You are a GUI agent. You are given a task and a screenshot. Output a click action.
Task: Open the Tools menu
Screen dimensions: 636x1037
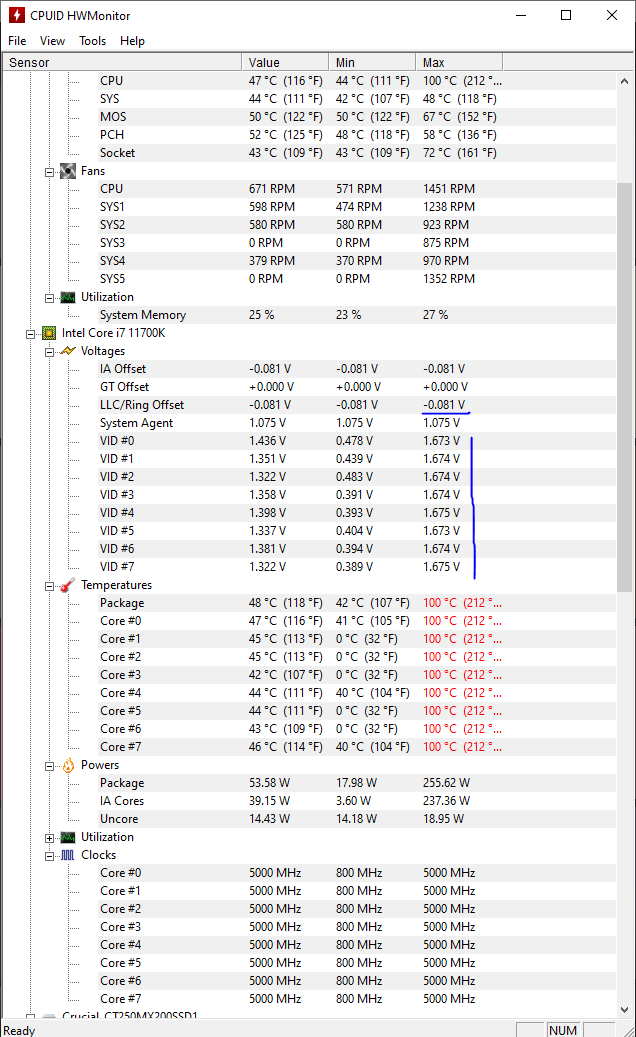point(93,41)
